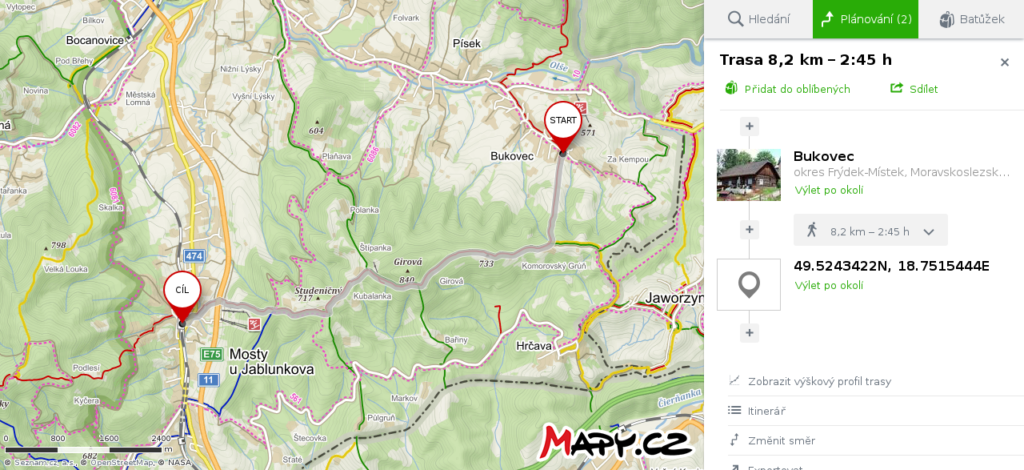Select the Plánování (2) tab
This screenshot has height=470, width=1024.
(x=865, y=19)
